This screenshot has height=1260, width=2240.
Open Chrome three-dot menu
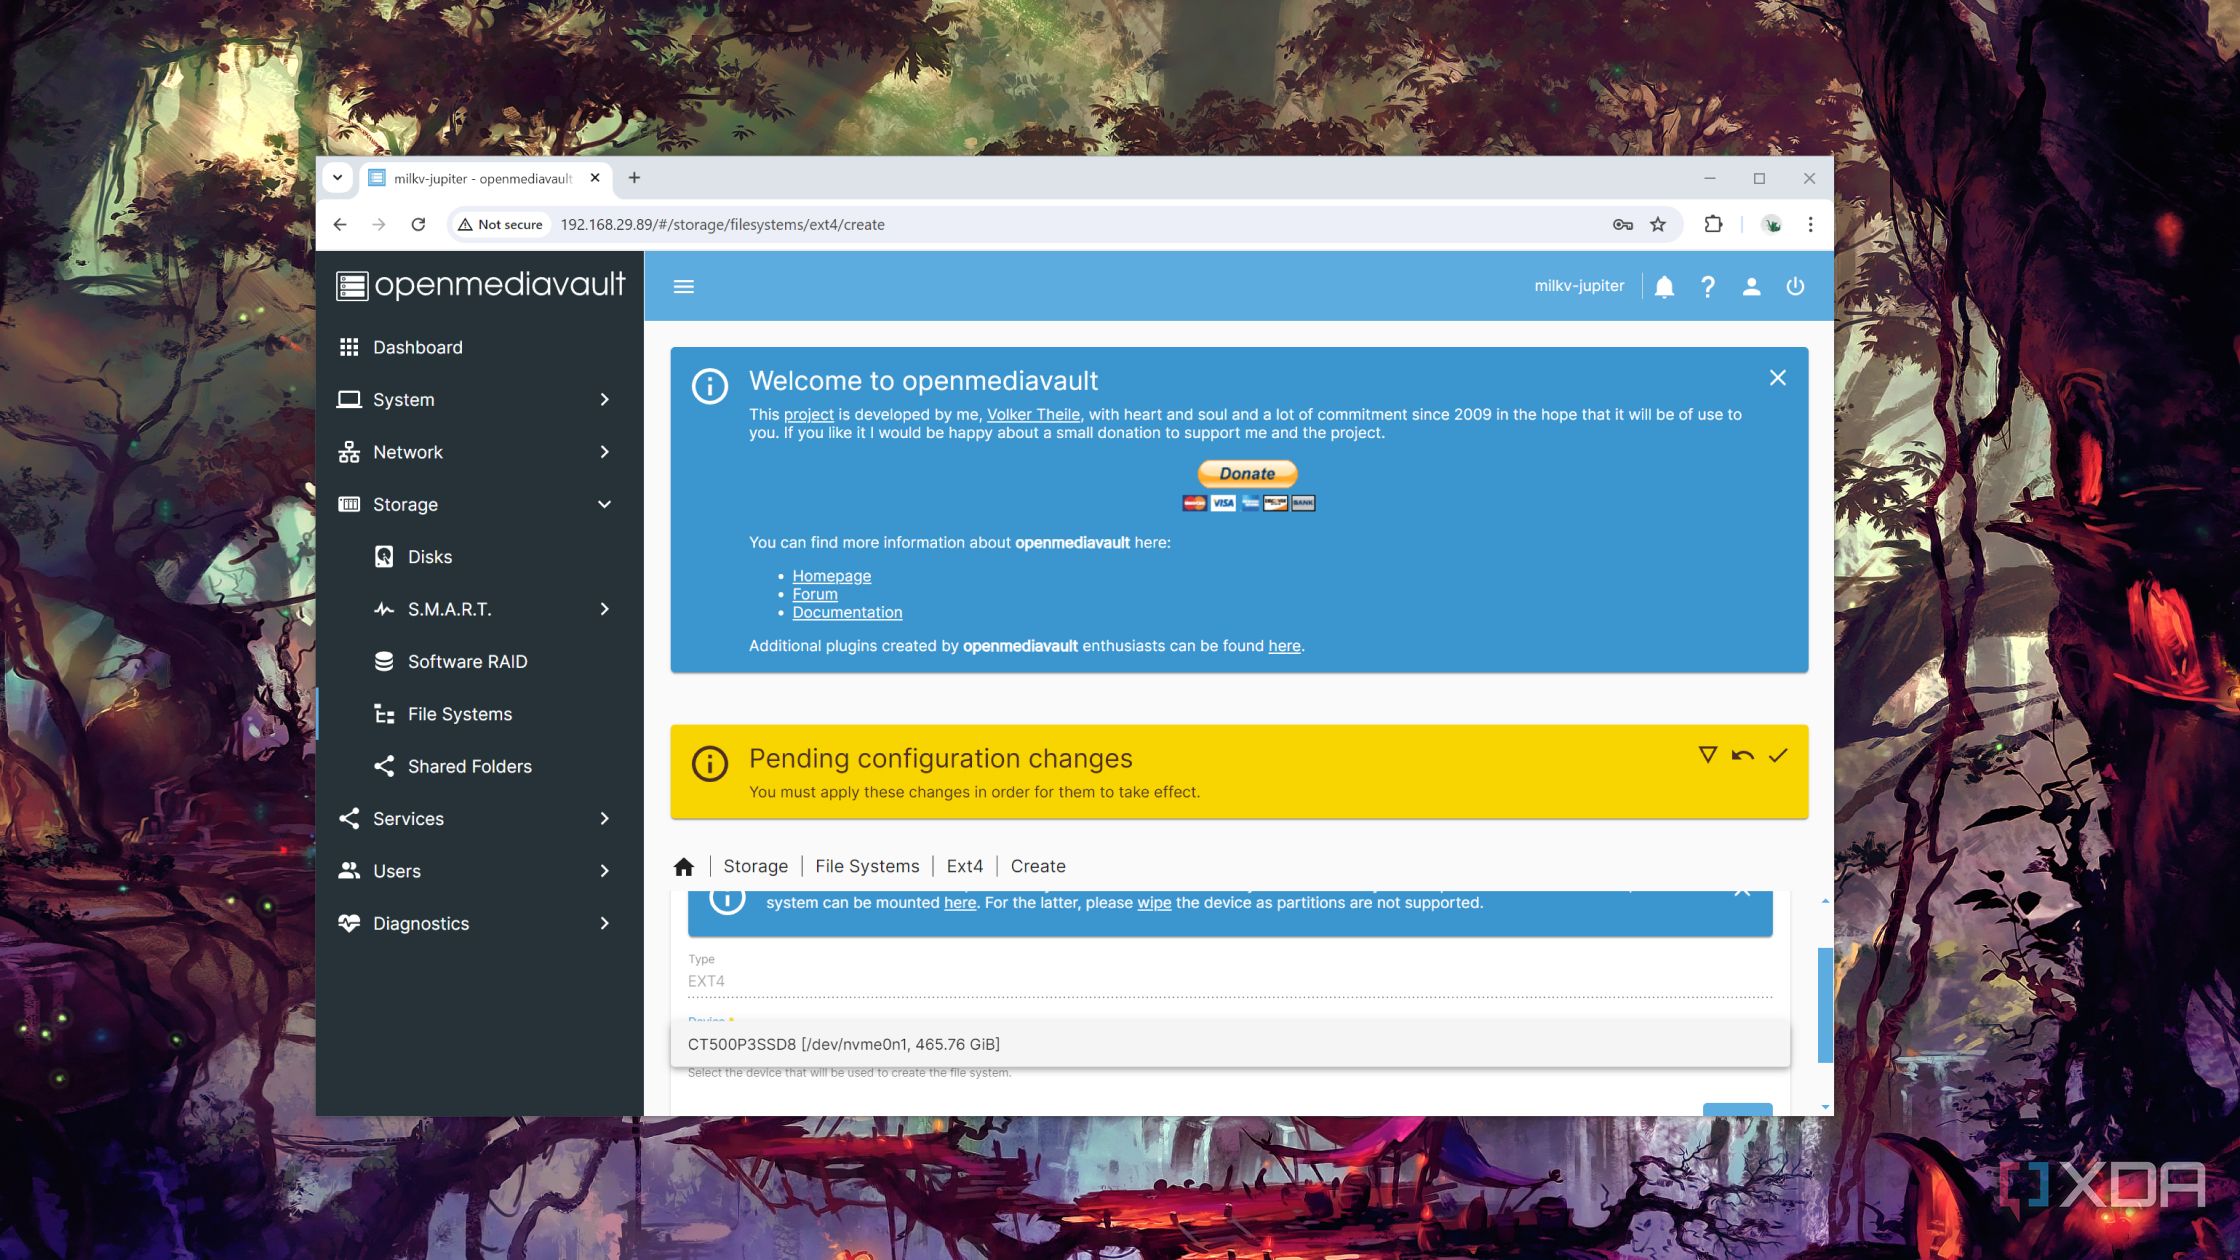pyautogui.click(x=1810, y=224)
